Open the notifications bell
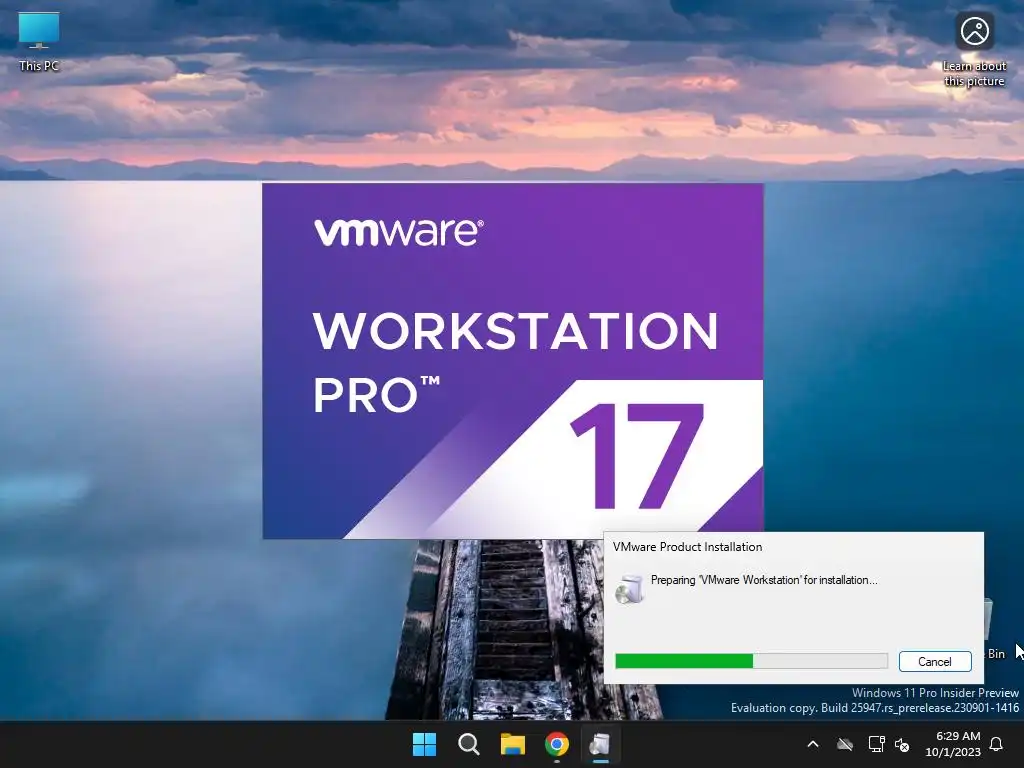Screen dimensions: 1024x768 pyautogui.click(x=997, y=744)
